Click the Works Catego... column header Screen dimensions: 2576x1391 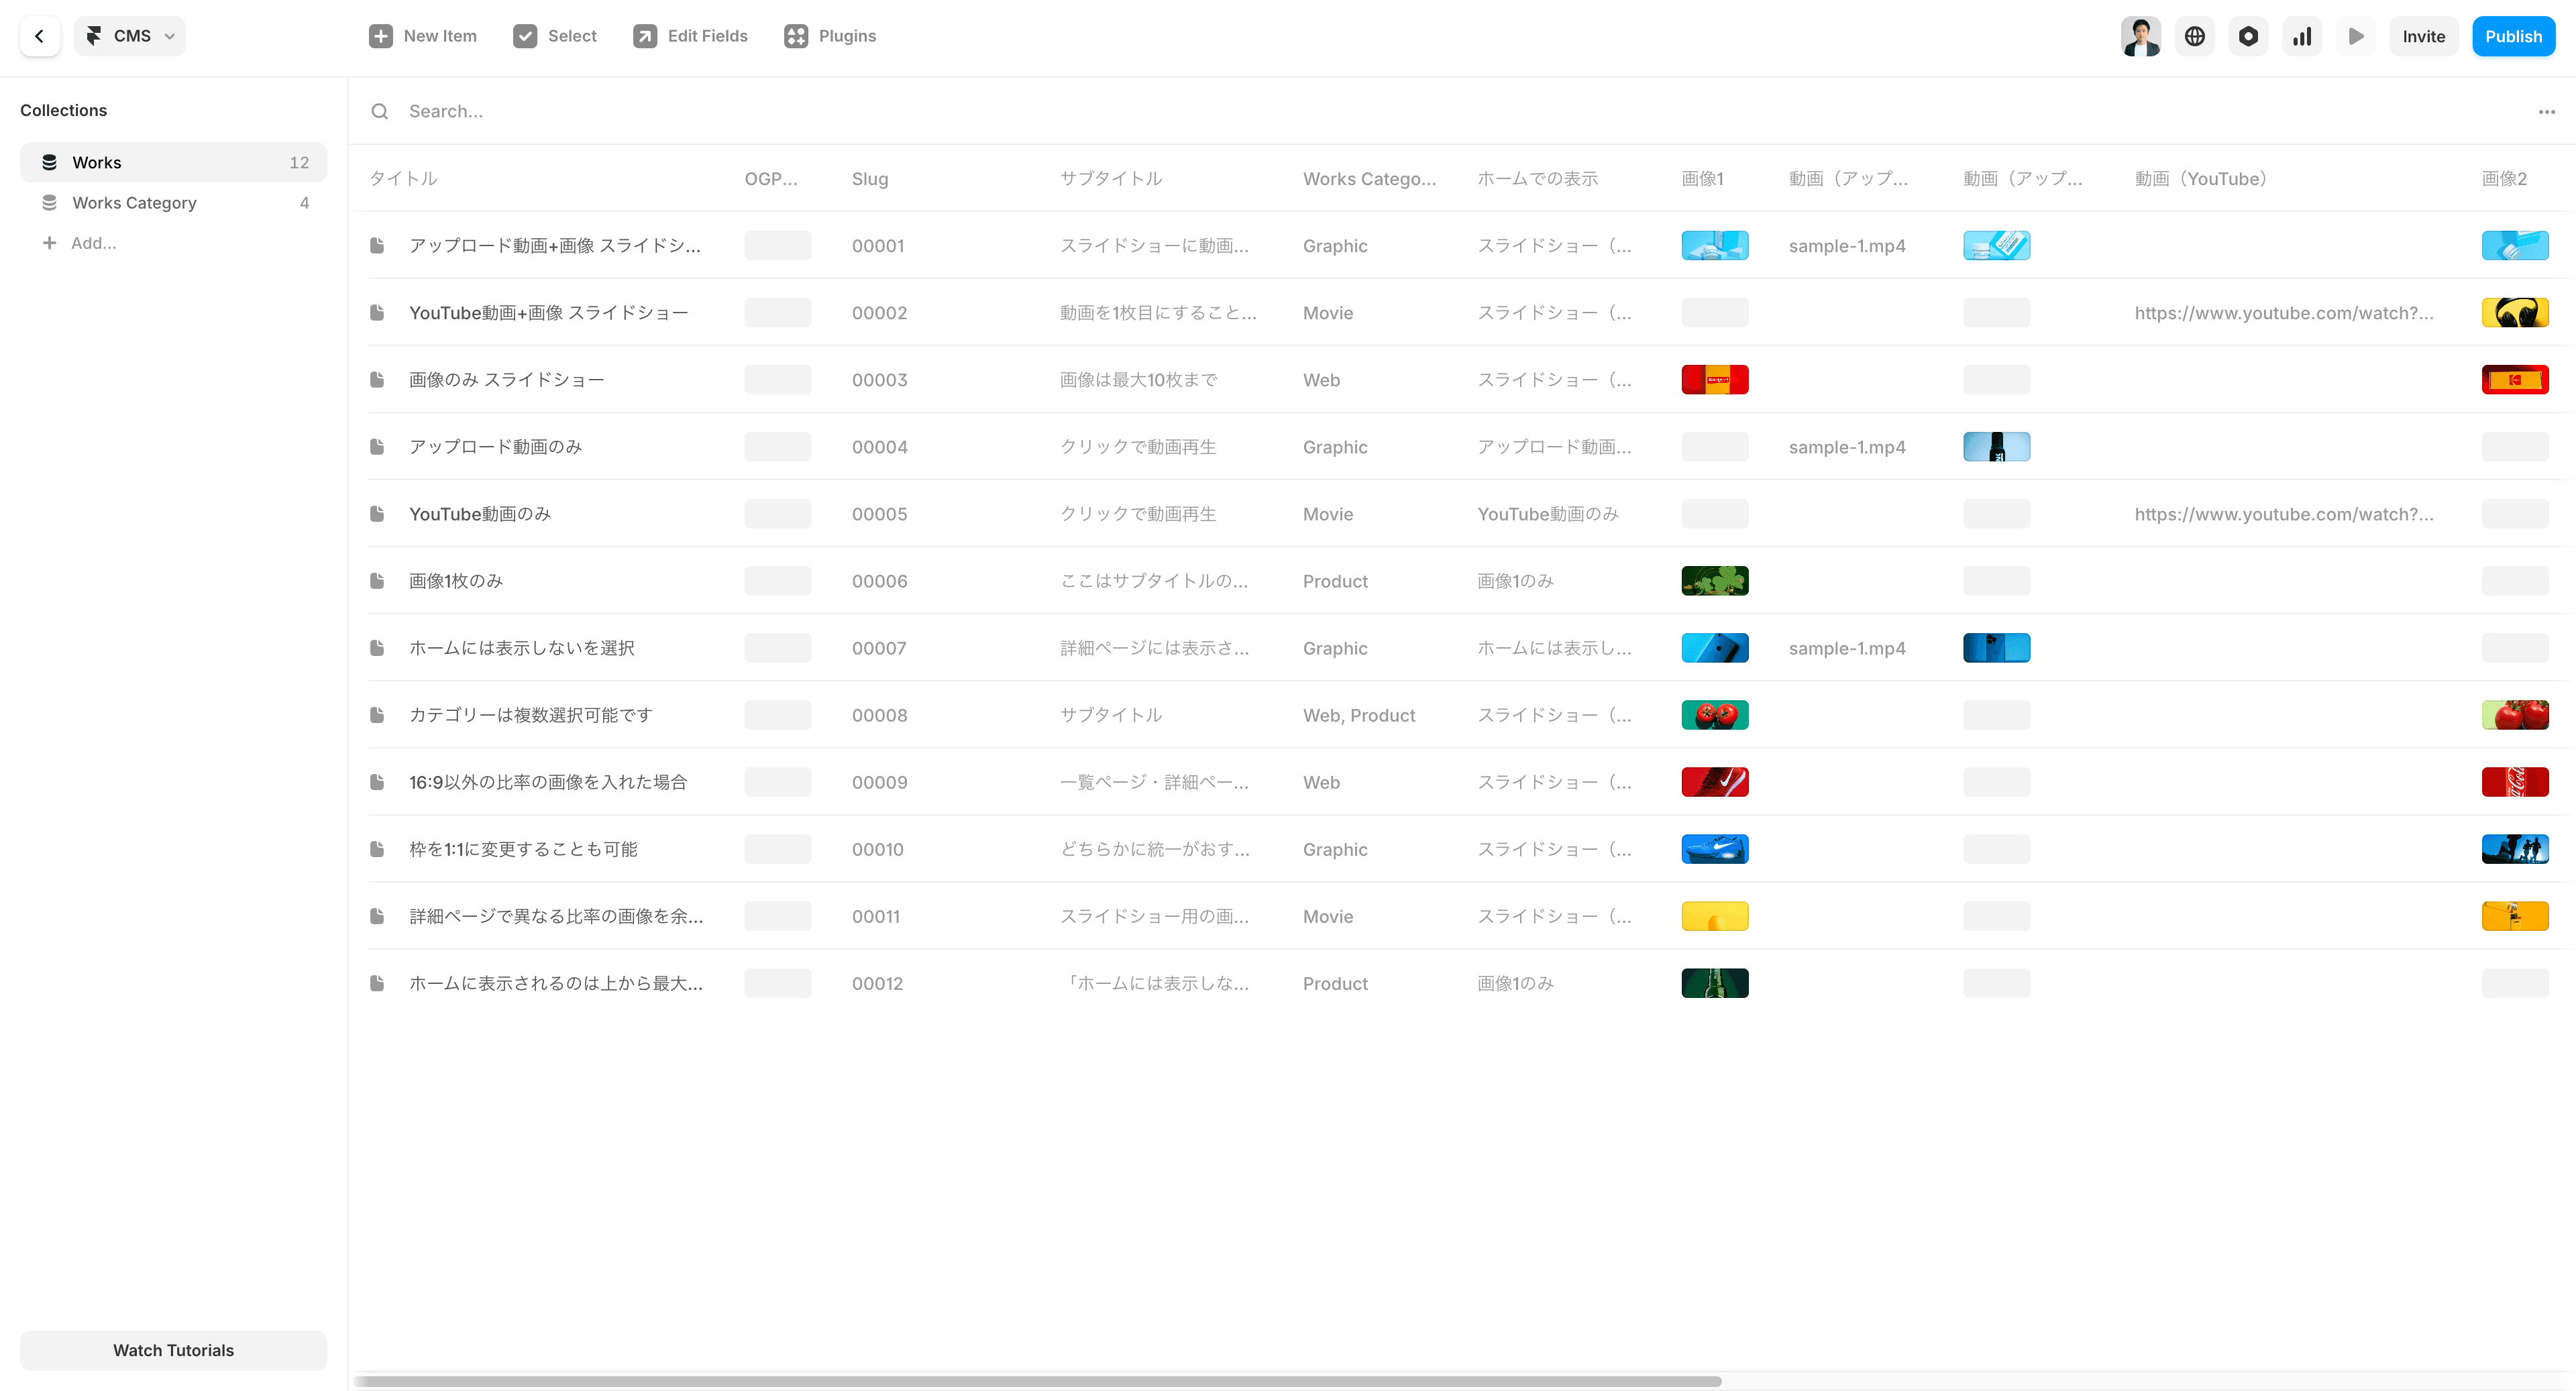point(1370,178)
